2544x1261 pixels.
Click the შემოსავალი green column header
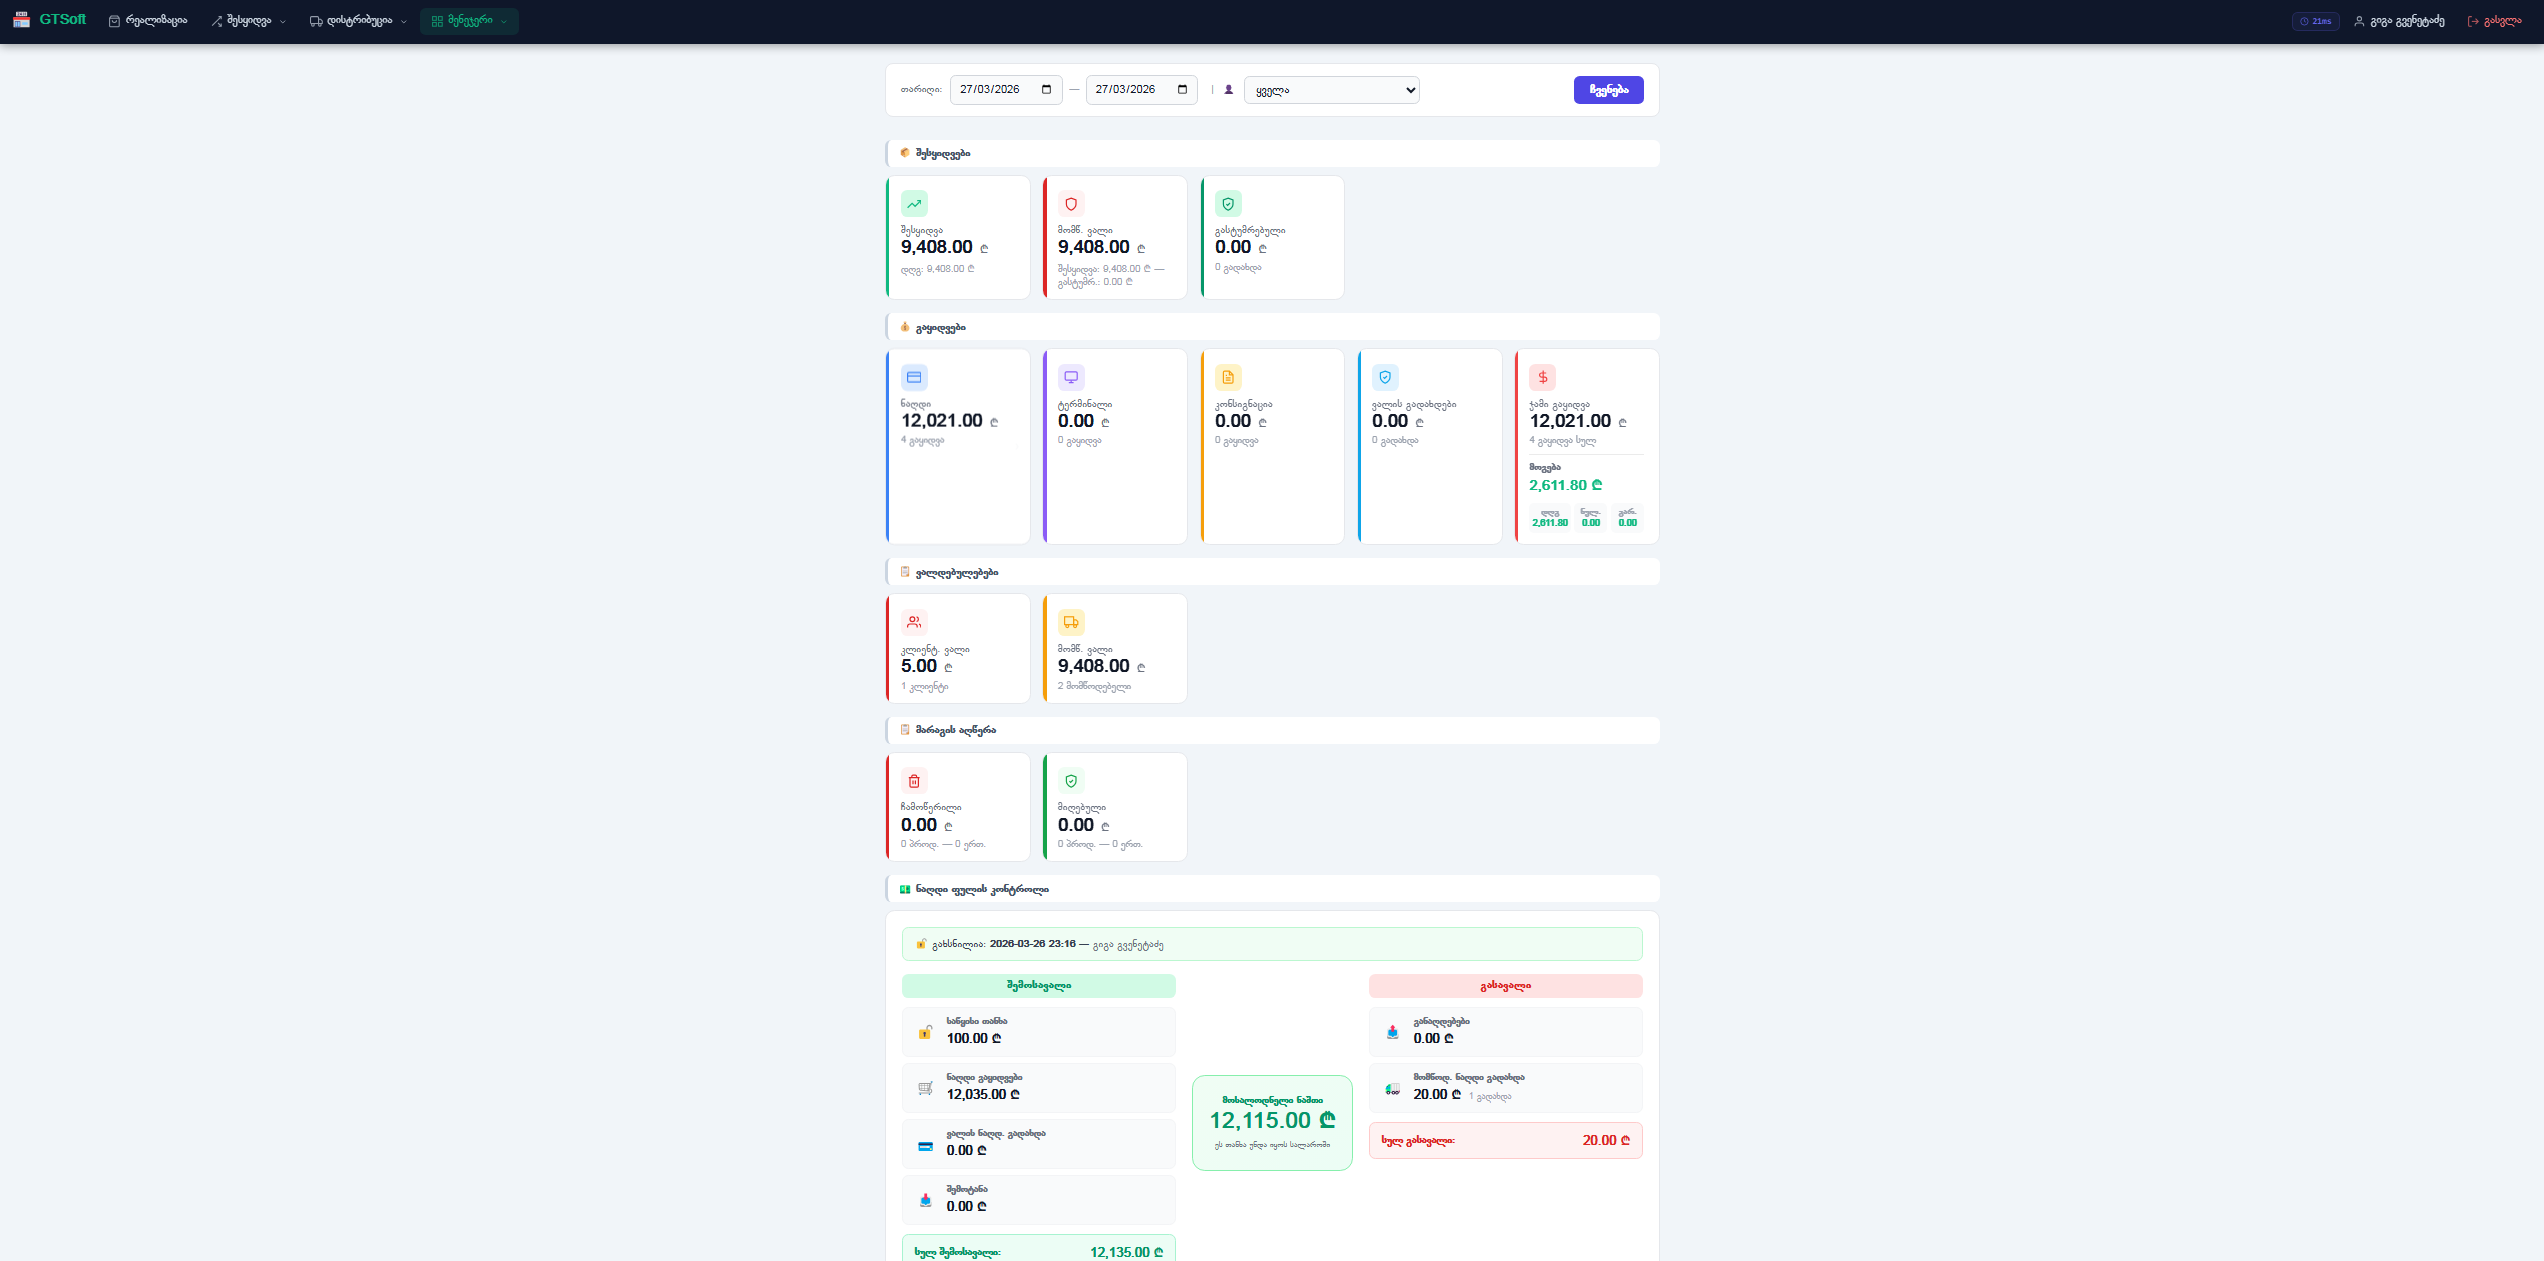pyautogui.click(x=1039, y=986)
